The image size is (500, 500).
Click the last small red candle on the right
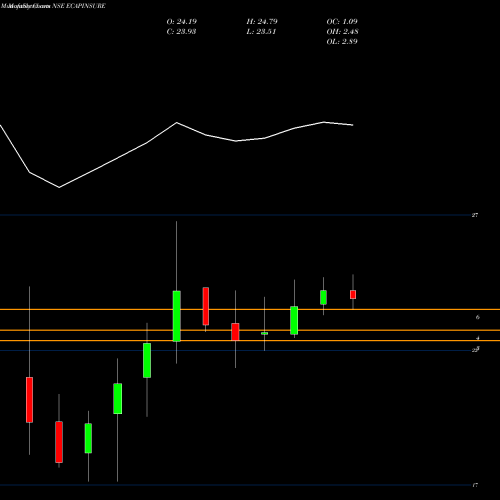pyautogui.click(x=353, y=294)
